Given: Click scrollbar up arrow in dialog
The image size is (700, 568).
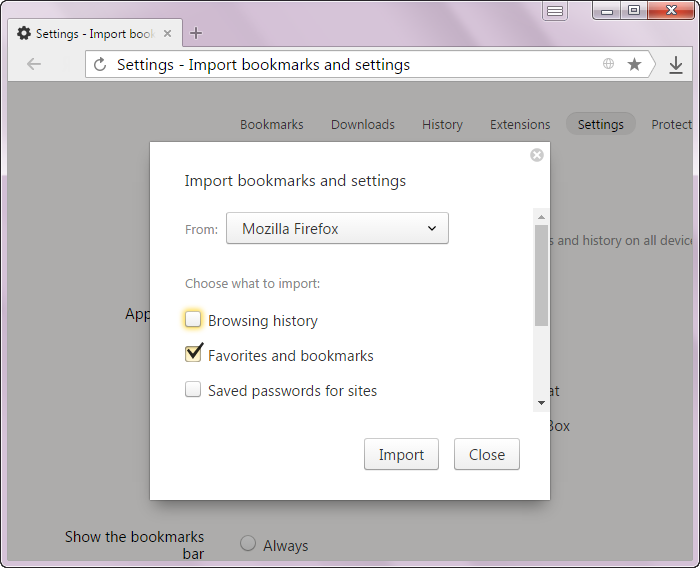Looking at the screenshot, I should pos(541,217).
